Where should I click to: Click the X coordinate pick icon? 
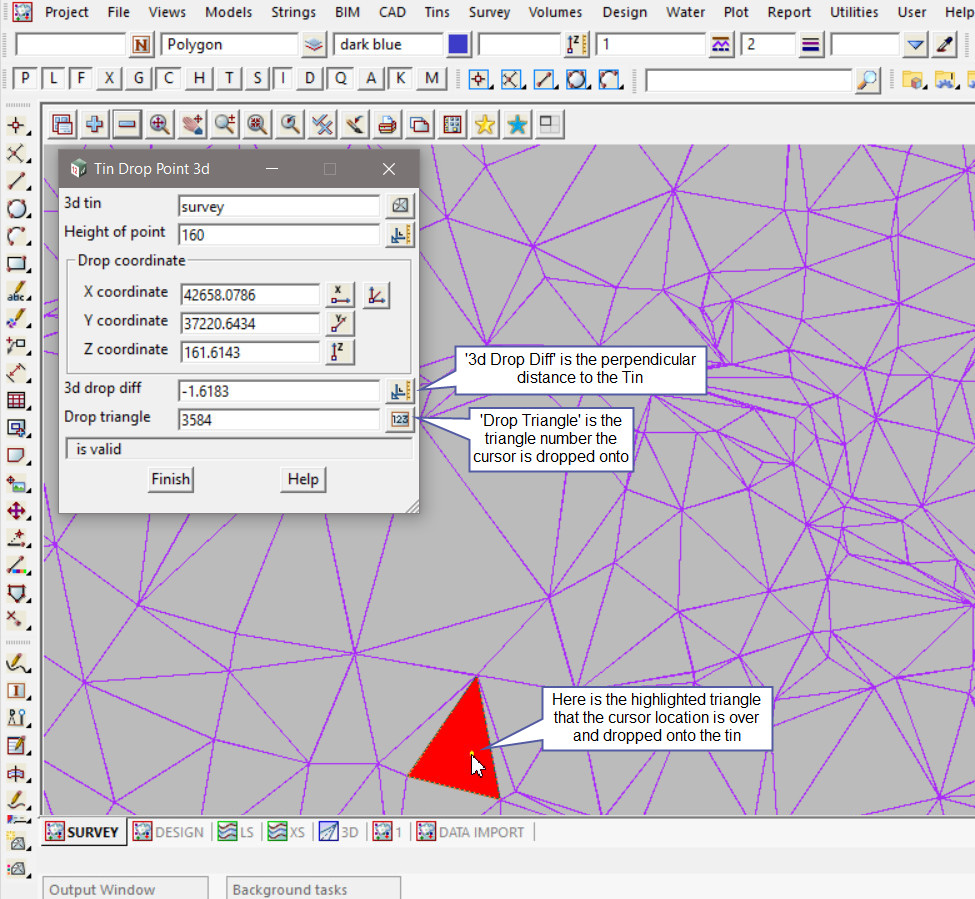pyautogui.click(x=340, y=295)
